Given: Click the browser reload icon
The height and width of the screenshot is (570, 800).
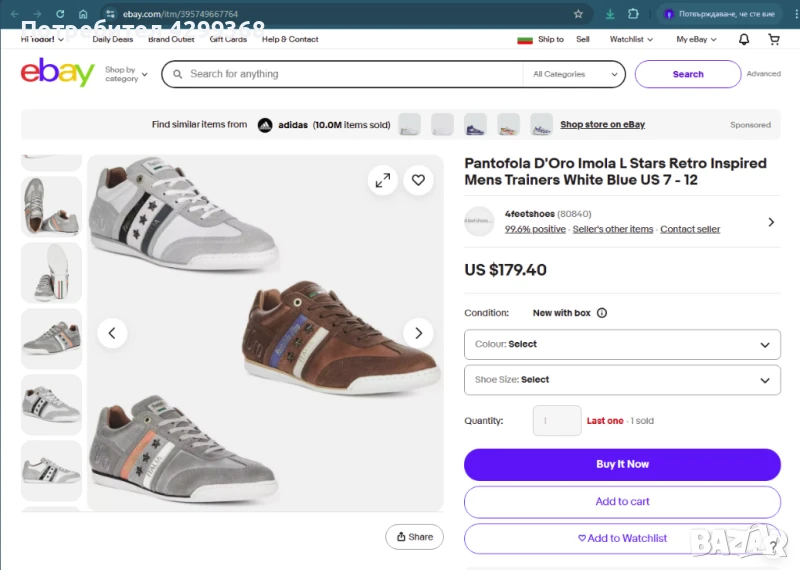Looking at the screenshot, I should [61, 14].
